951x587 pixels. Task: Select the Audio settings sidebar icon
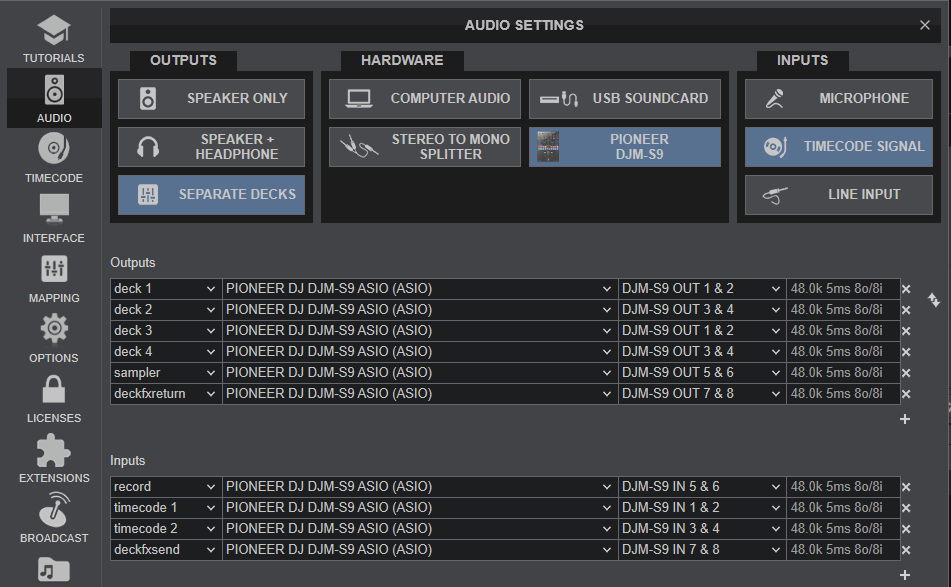coord(54,98)
